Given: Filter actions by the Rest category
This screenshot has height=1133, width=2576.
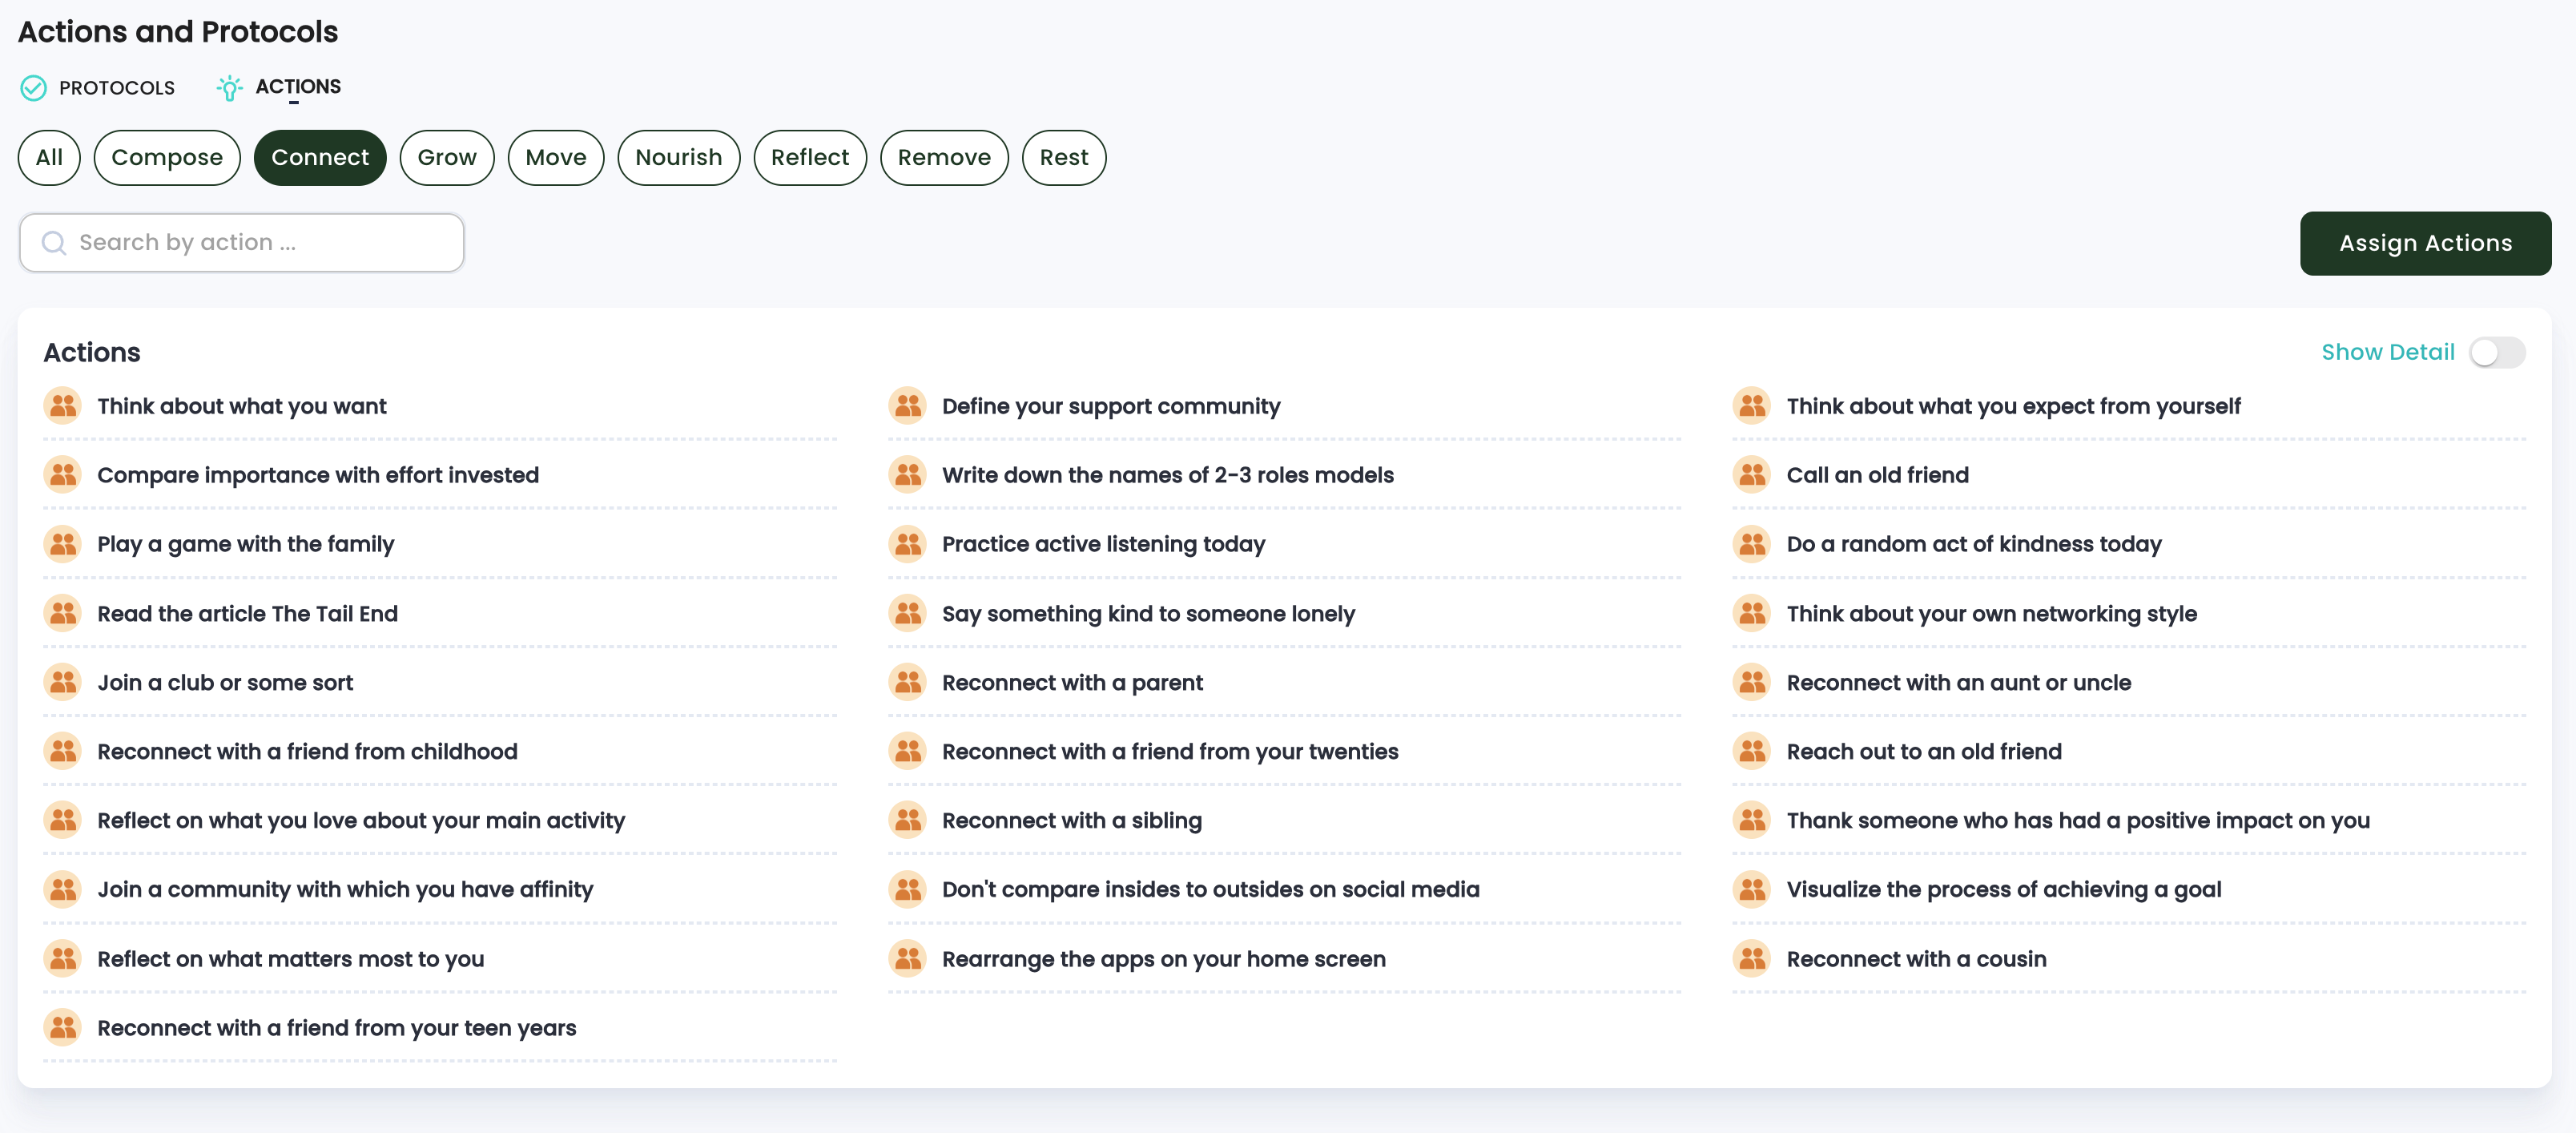Looking at the screenshot, I should pyautogui.click(x=1063, y=157).
